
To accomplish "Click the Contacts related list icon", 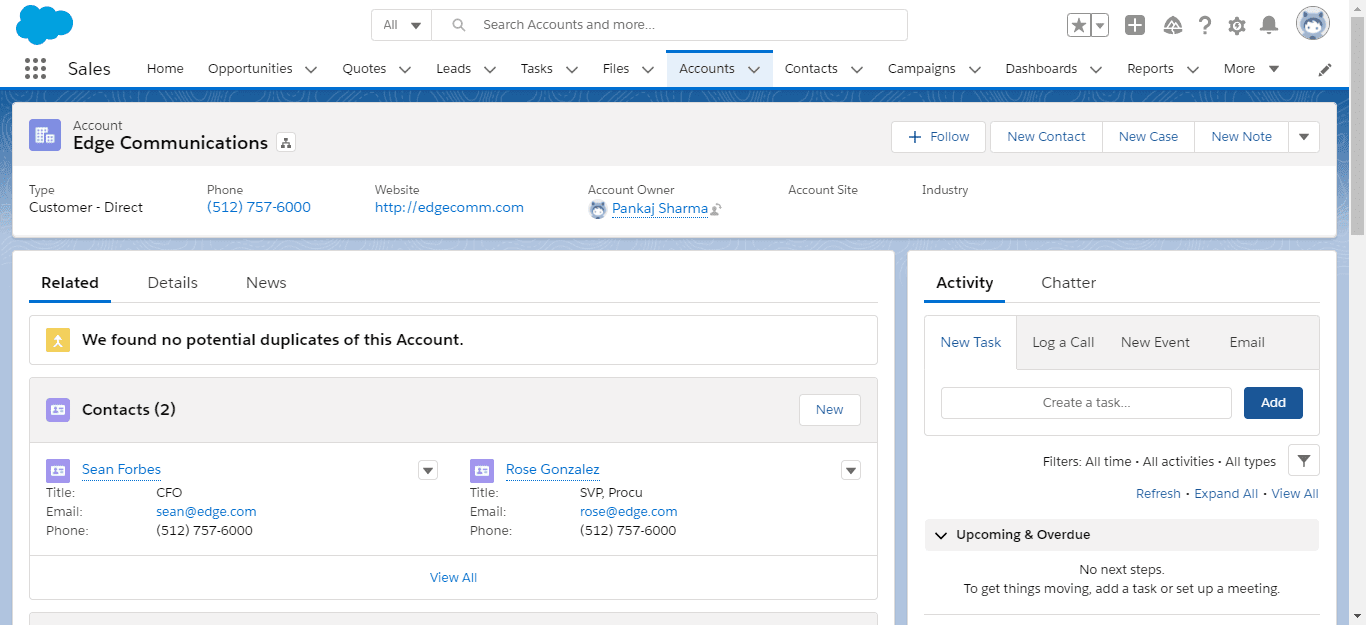I will [x=58, y=409].
